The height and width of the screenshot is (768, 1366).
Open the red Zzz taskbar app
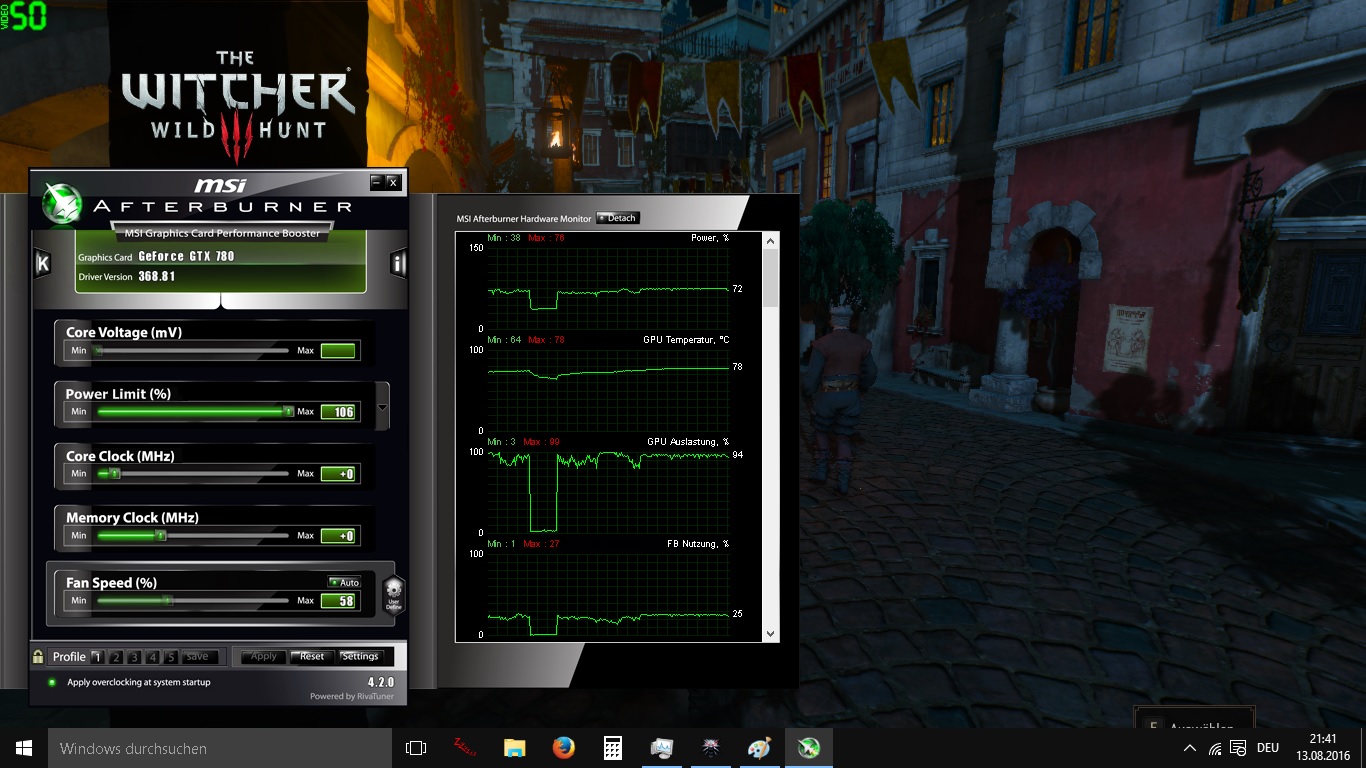tap(465, 748)
